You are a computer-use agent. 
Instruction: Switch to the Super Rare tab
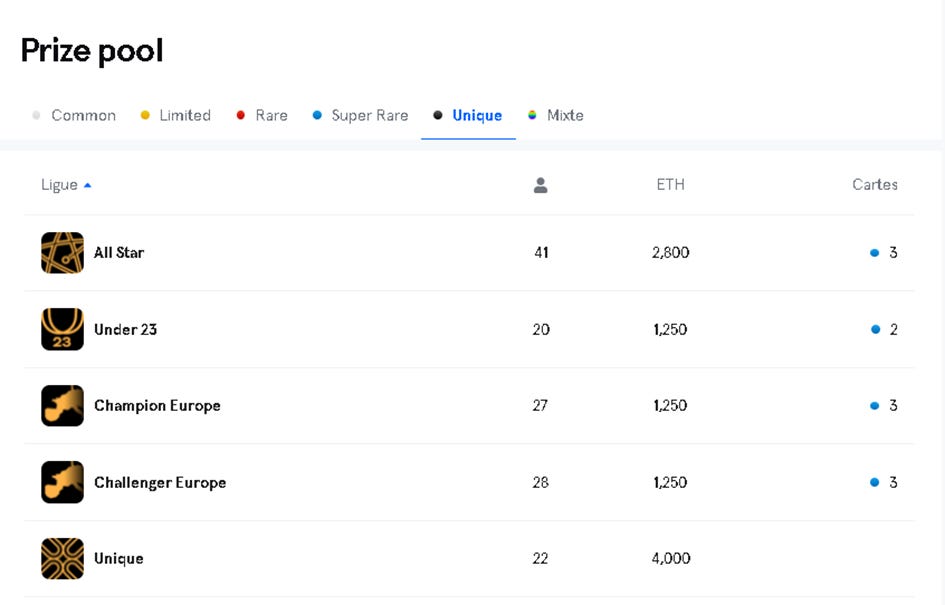(360, 115)
